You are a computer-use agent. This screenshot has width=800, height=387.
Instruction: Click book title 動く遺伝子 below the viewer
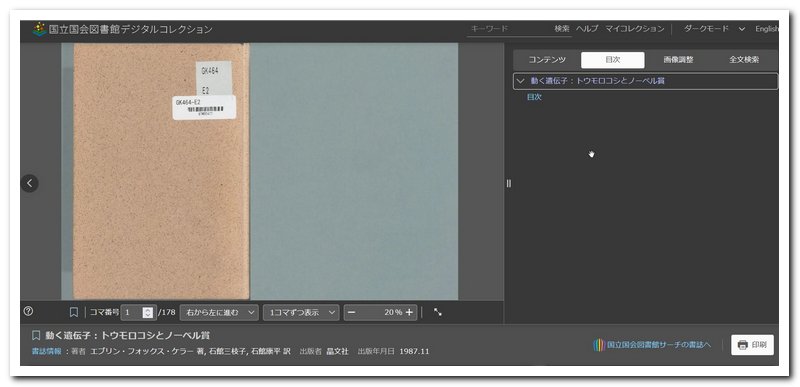coord(128,336)
